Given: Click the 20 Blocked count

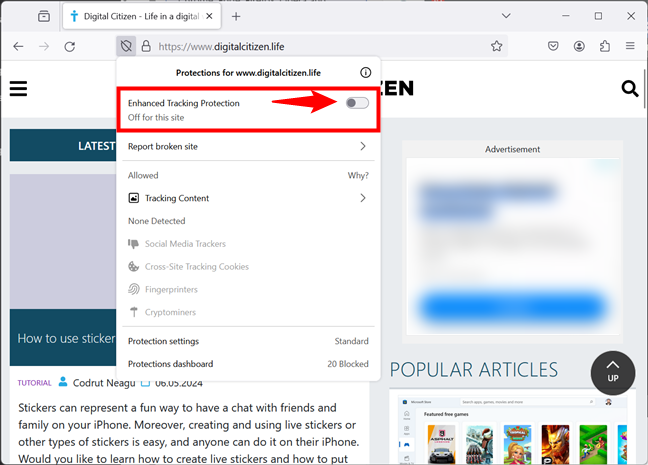Looking at the screenshot, I should point(348,364).
